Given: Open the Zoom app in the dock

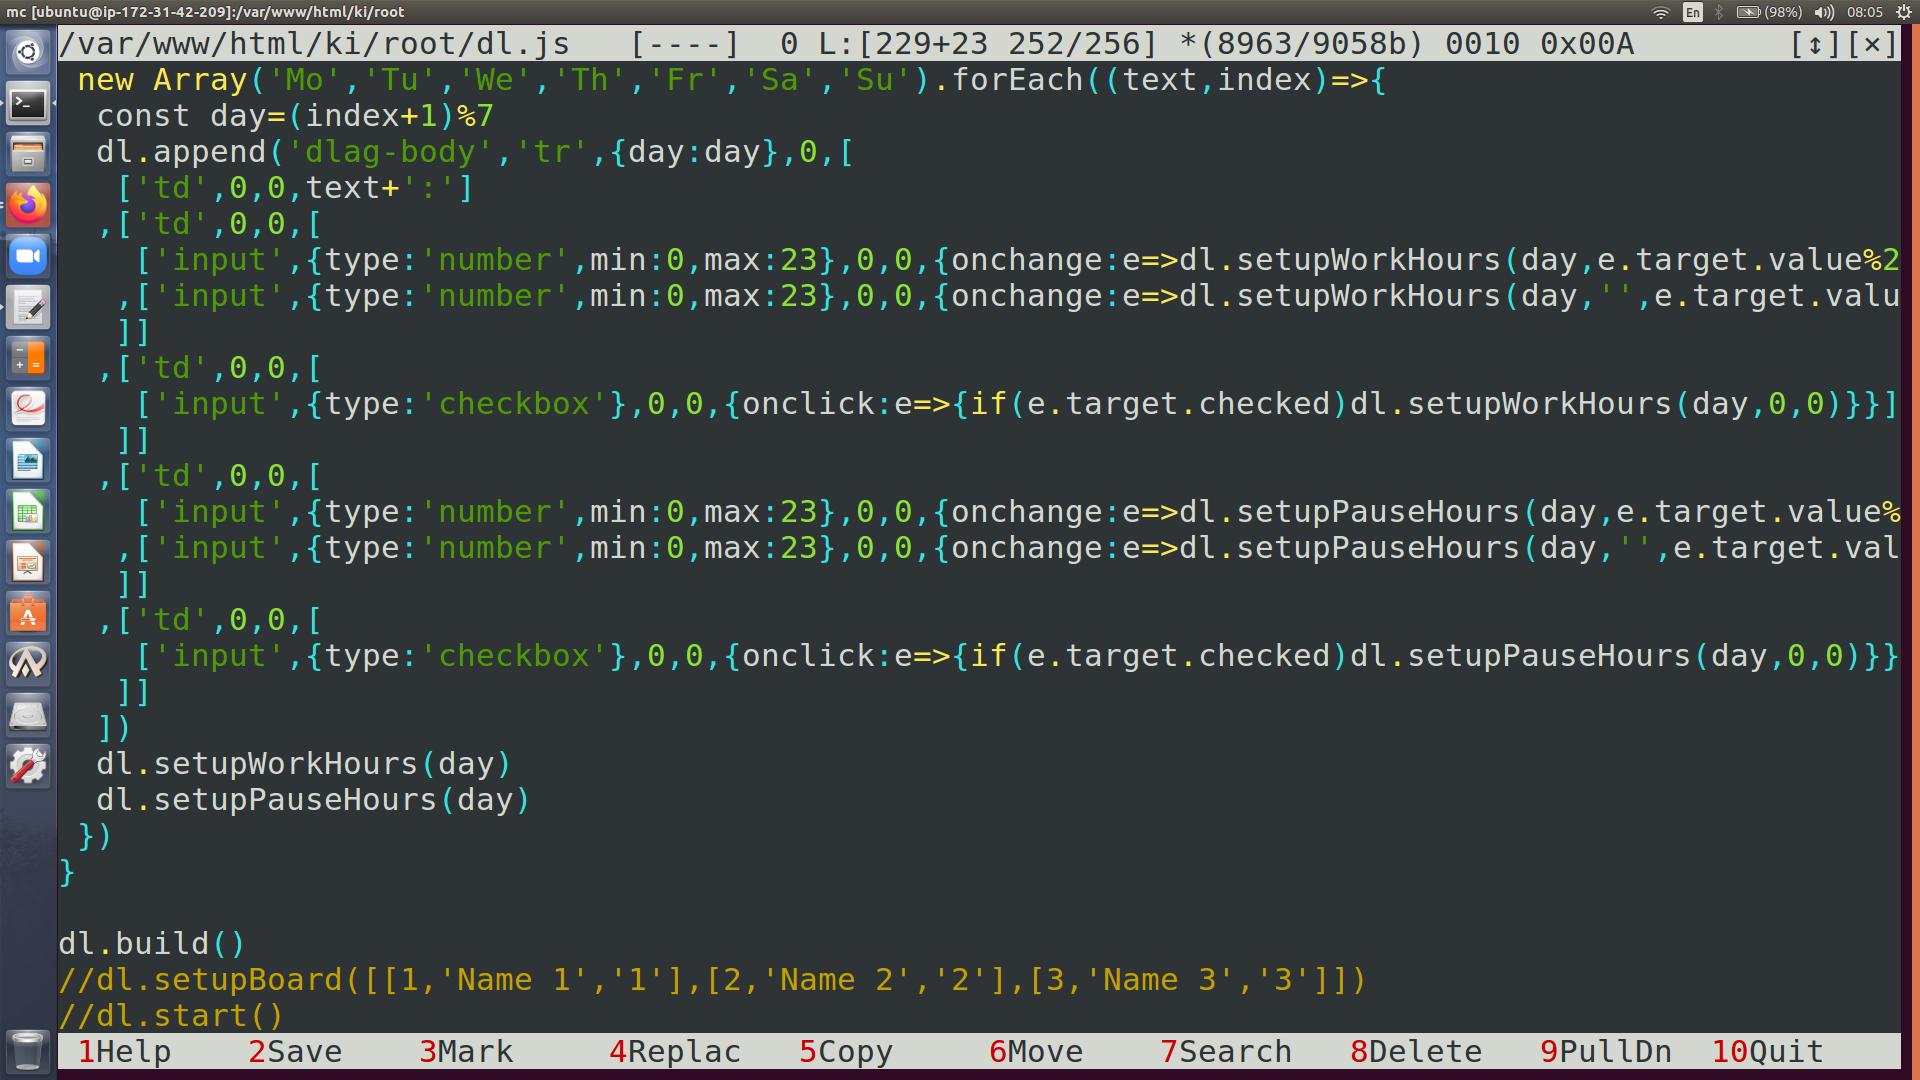Looking at the screenshot, I should point(28,256).
